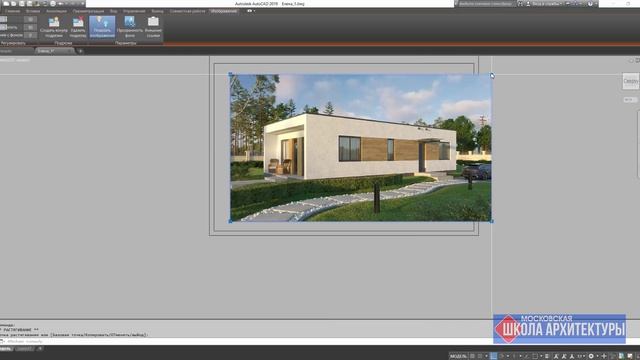Viewport: 640px width, 360px height.
Task: Open the Главная ribbon tab
Action: coord(12,11)
